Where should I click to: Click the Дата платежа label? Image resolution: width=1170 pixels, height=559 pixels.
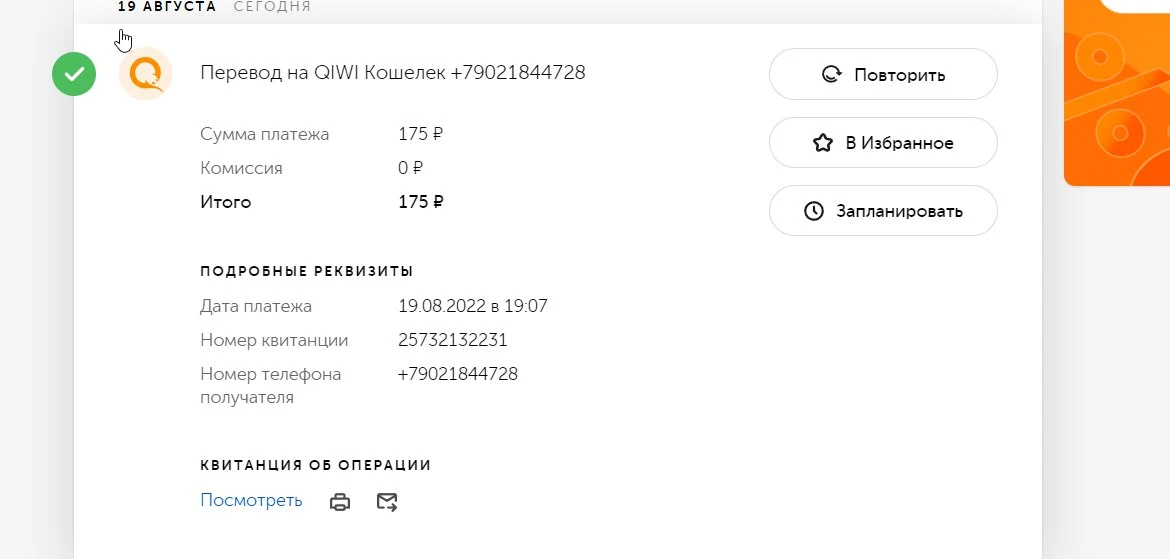[256, 306]
